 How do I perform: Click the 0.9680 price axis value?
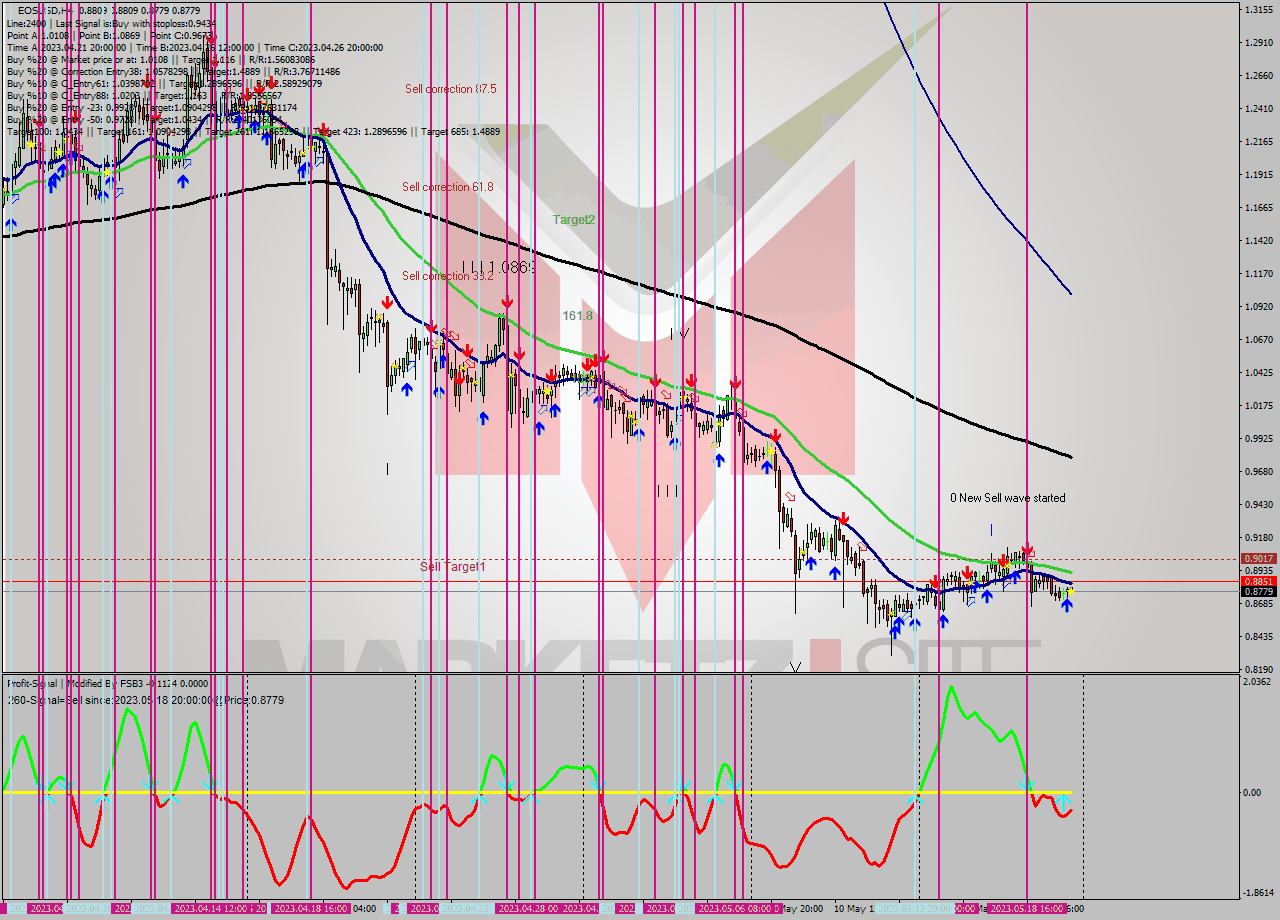(1257, 471)
